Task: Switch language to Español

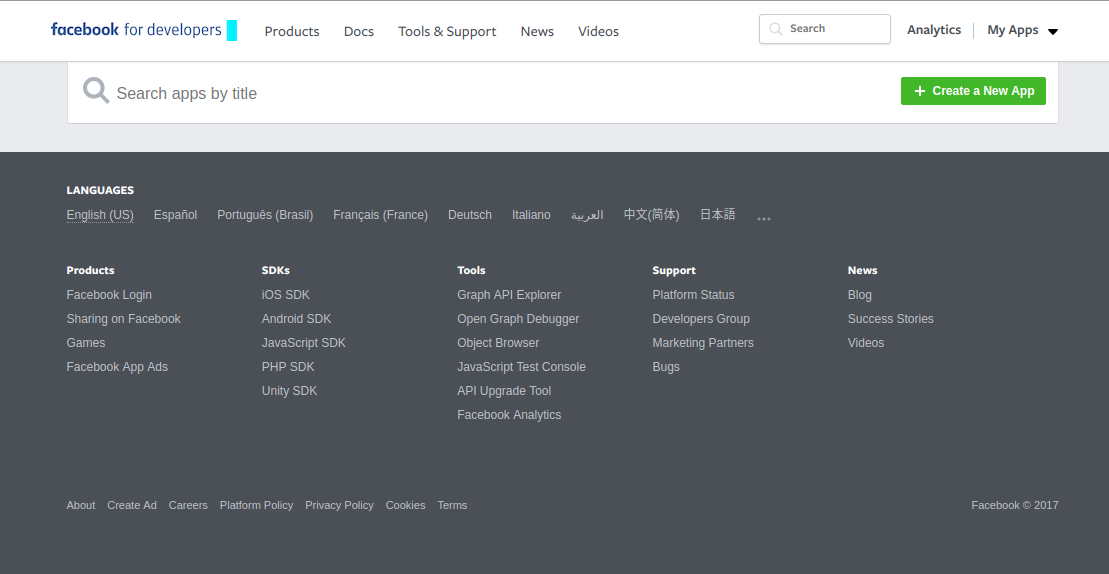Action: click(x=175, y=215)
